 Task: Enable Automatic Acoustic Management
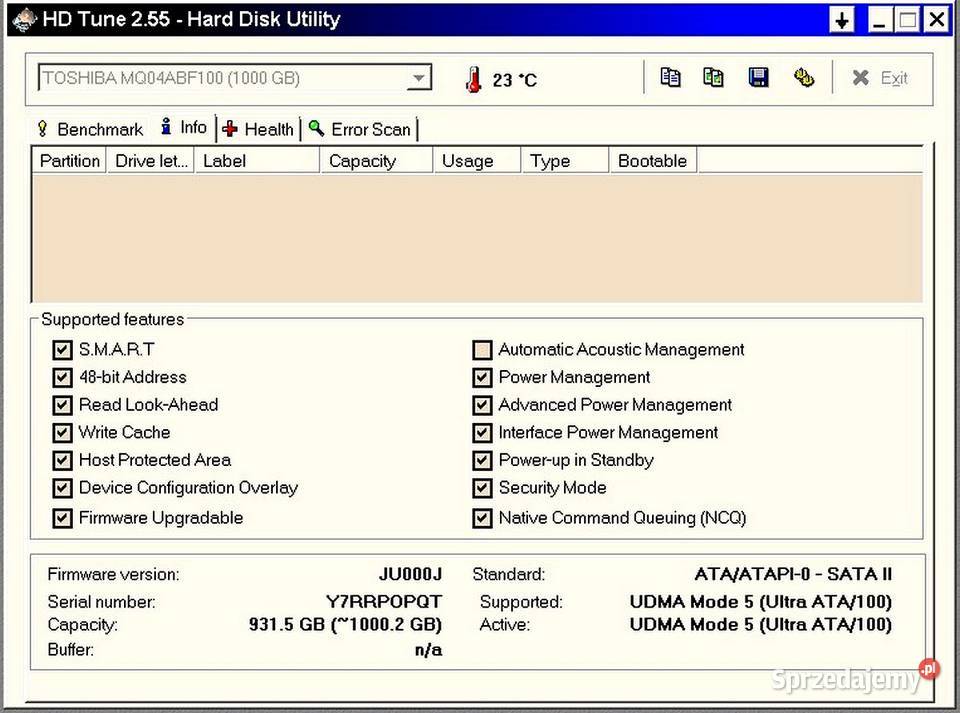tap(482, 349)
